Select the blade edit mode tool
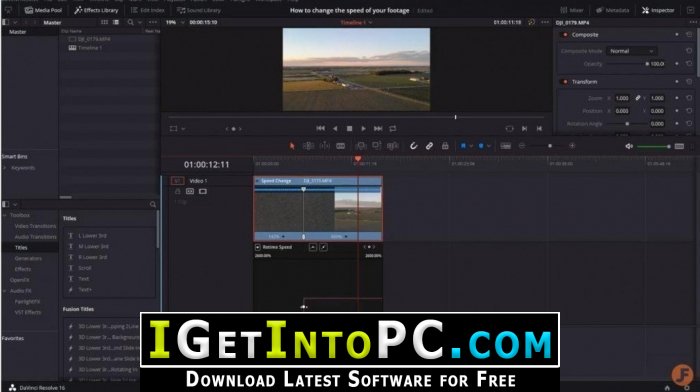The height and width of the screenshot is (392, 700). pyautogui.click(x=341, y=146)
